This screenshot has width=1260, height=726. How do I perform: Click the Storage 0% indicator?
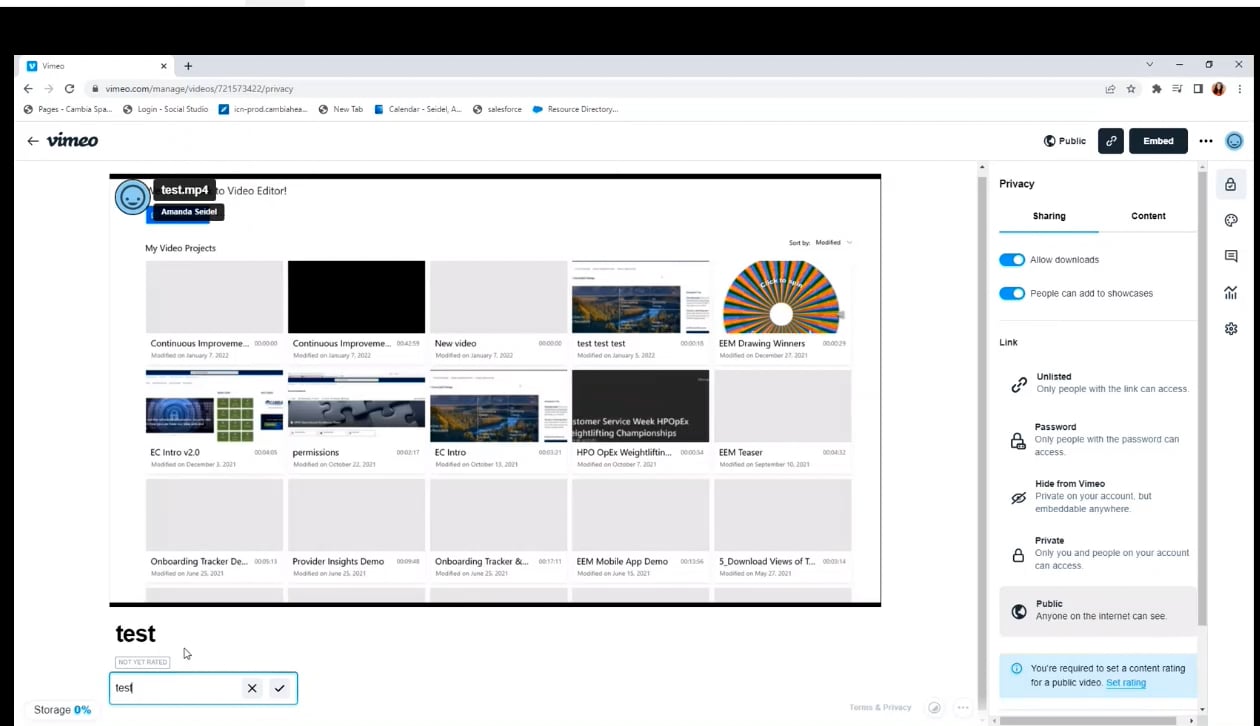pyautogui.click(x=62, y=710)
